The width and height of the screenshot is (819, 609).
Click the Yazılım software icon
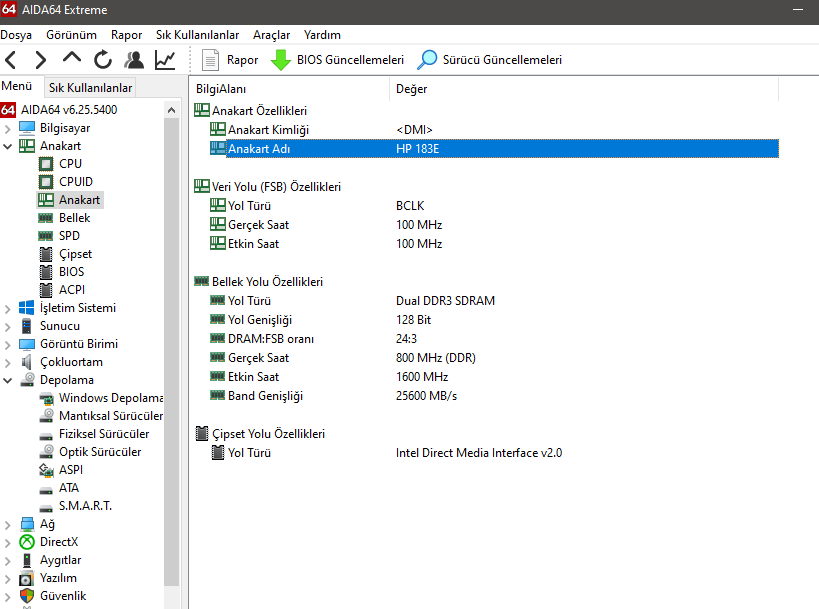coord(26,579)
